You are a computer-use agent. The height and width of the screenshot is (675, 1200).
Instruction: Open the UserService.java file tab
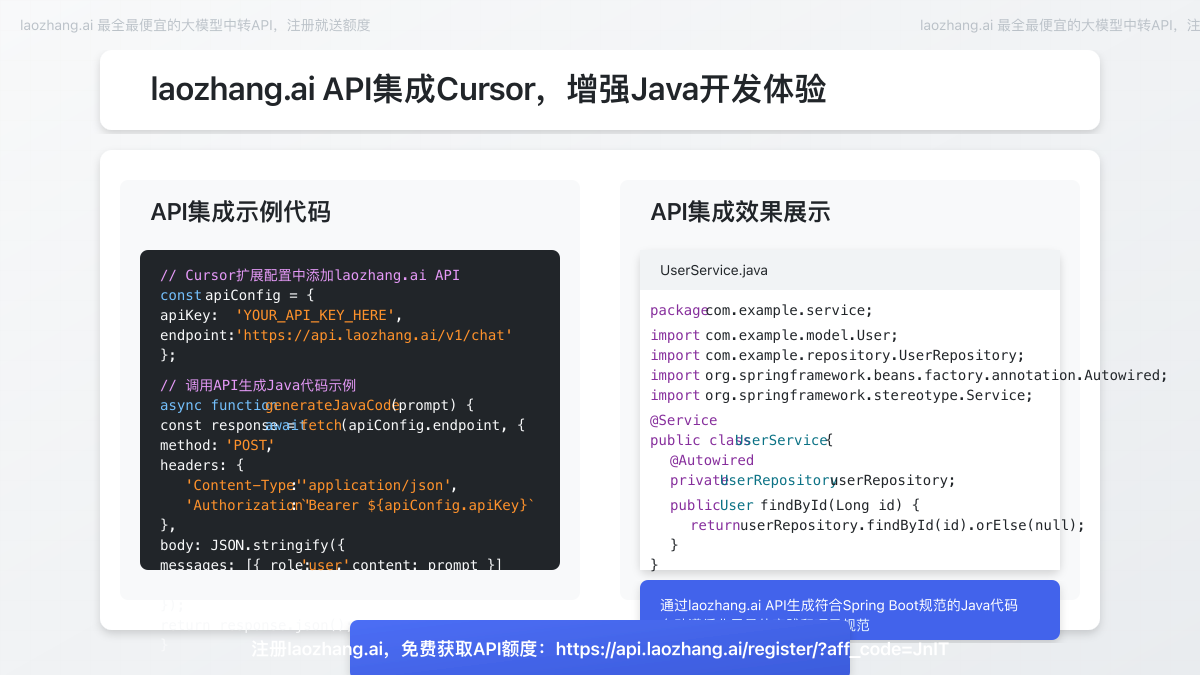[714, 270]
